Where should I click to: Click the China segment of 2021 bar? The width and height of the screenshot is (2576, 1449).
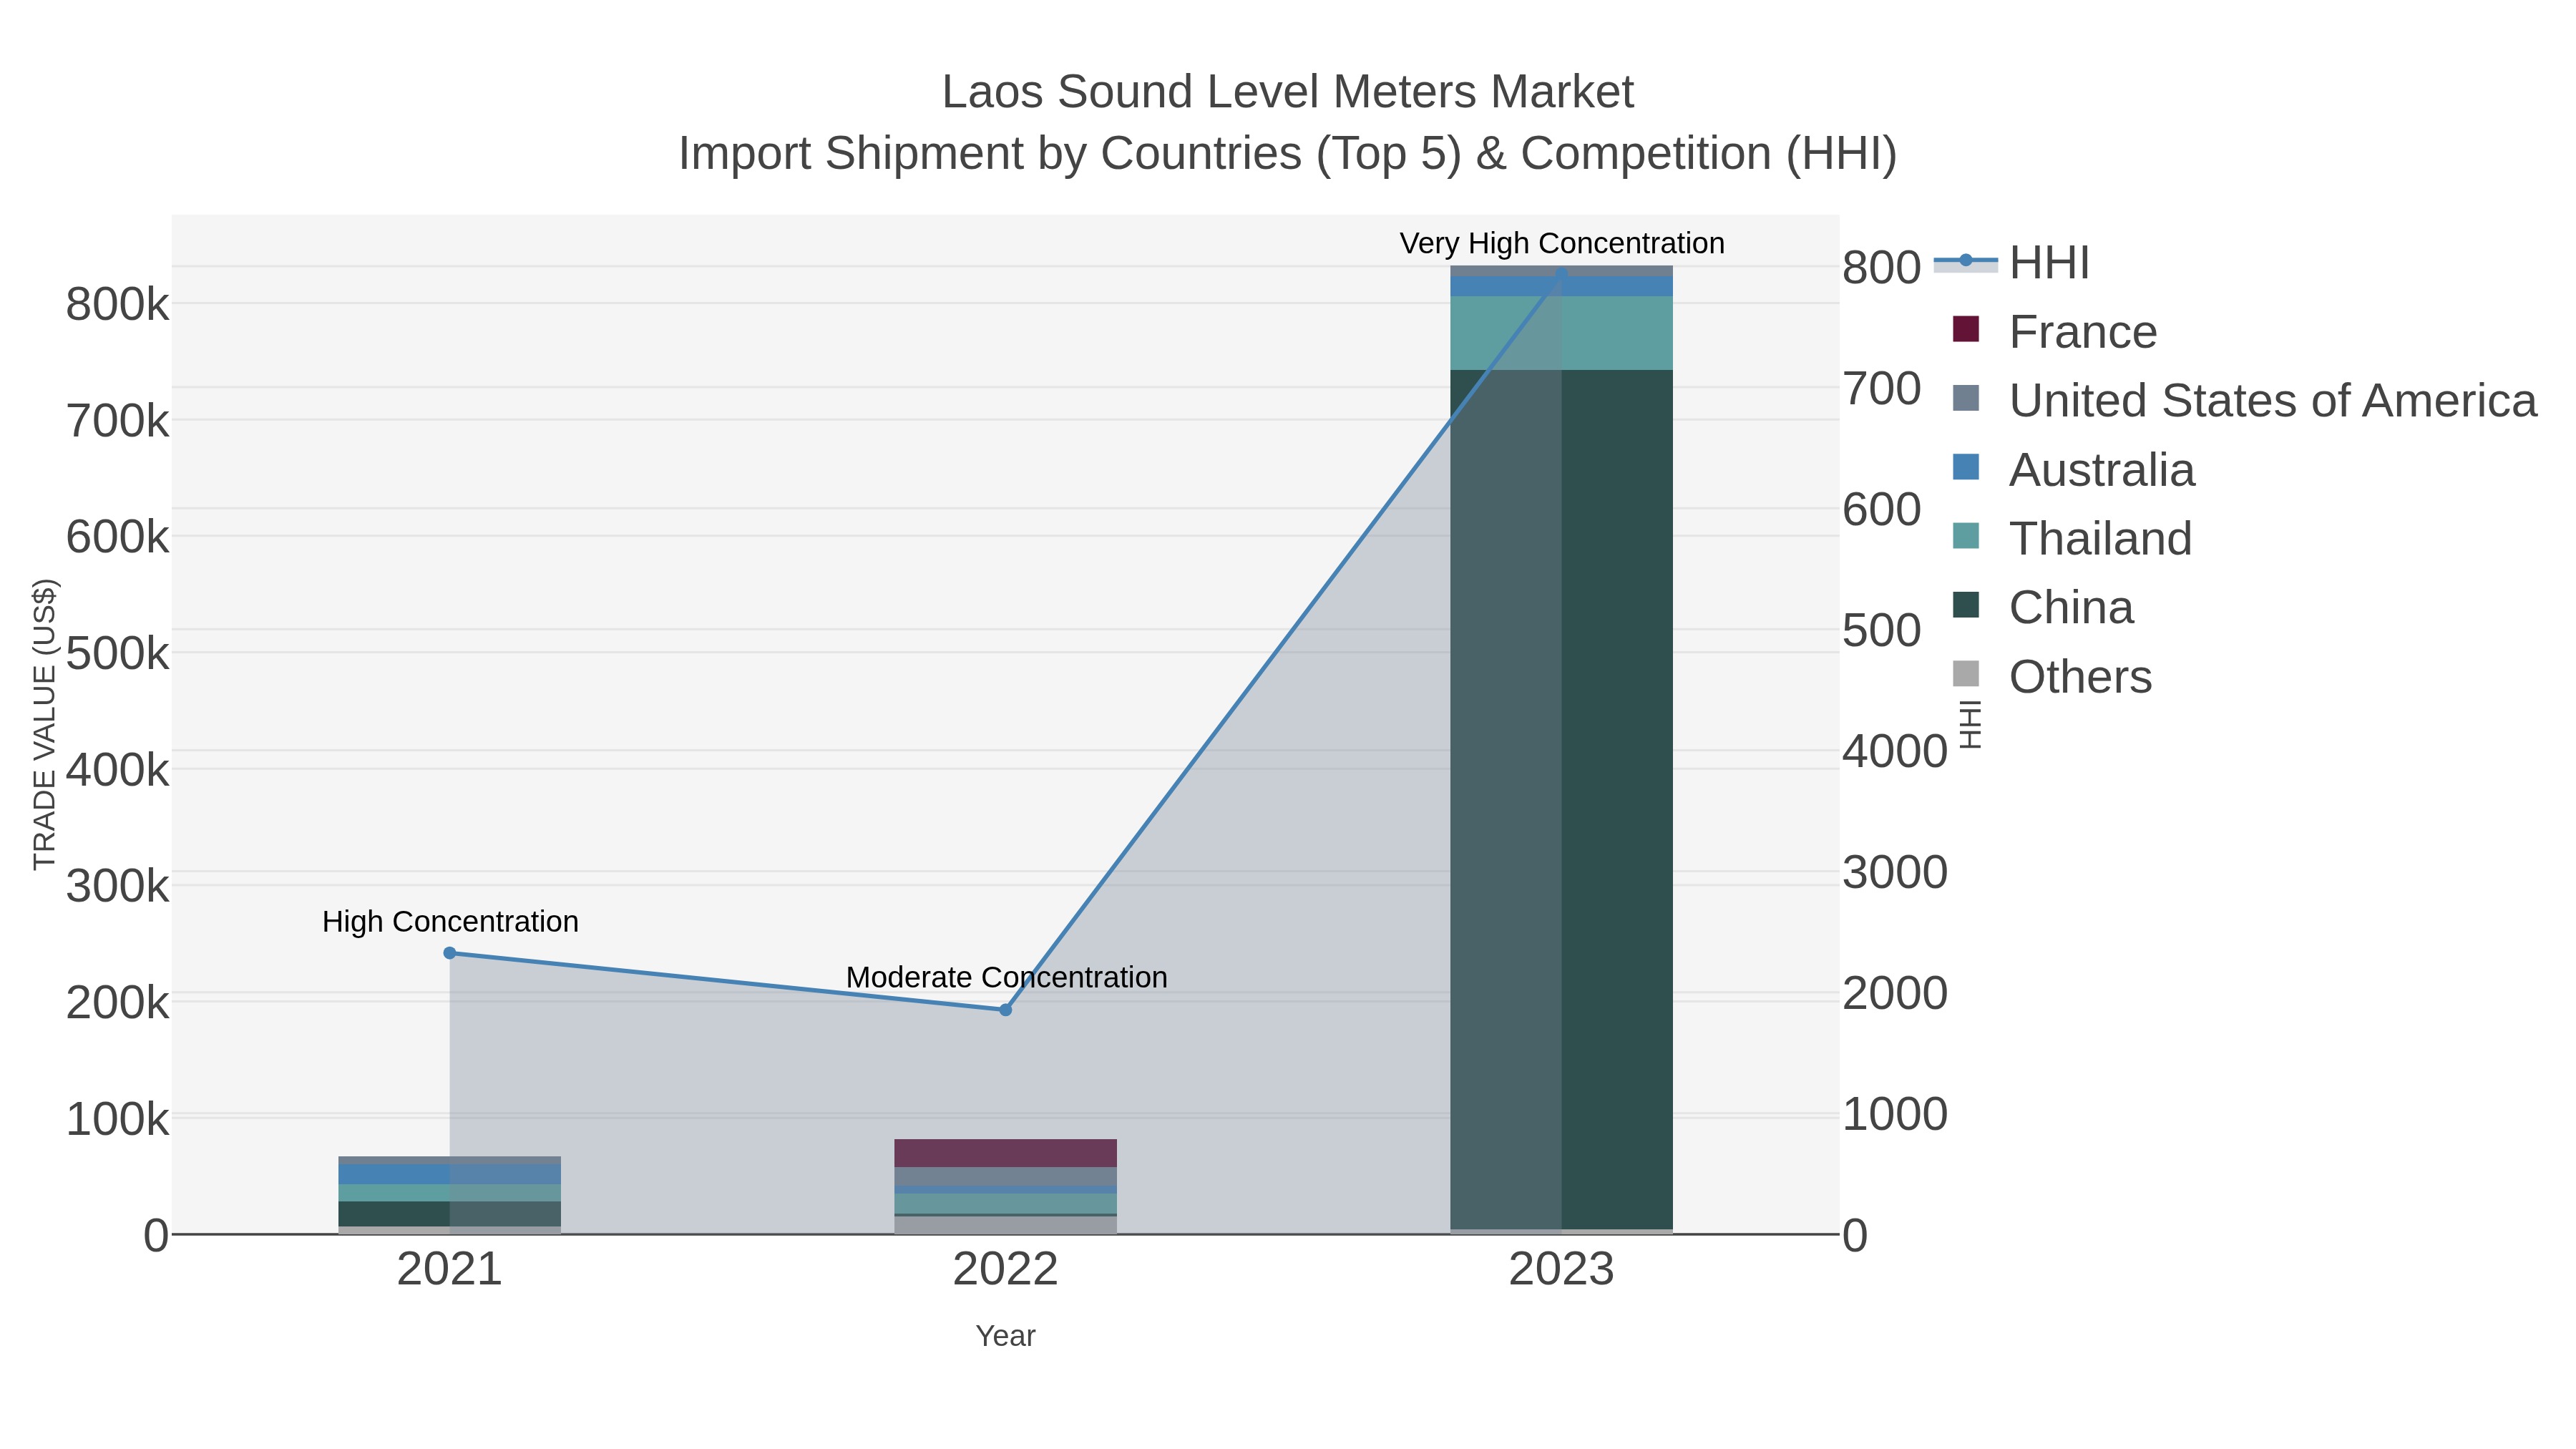point(450,1214)
